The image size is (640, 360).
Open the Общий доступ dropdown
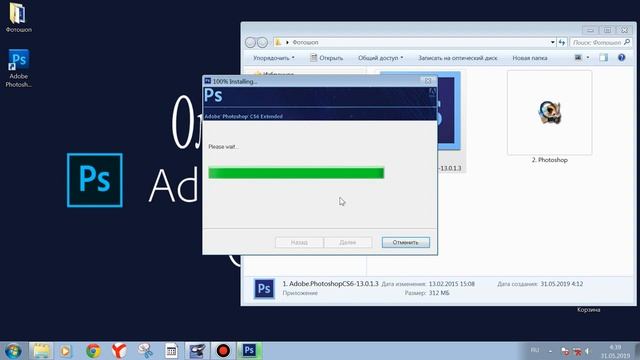click(x=380, y=58)
